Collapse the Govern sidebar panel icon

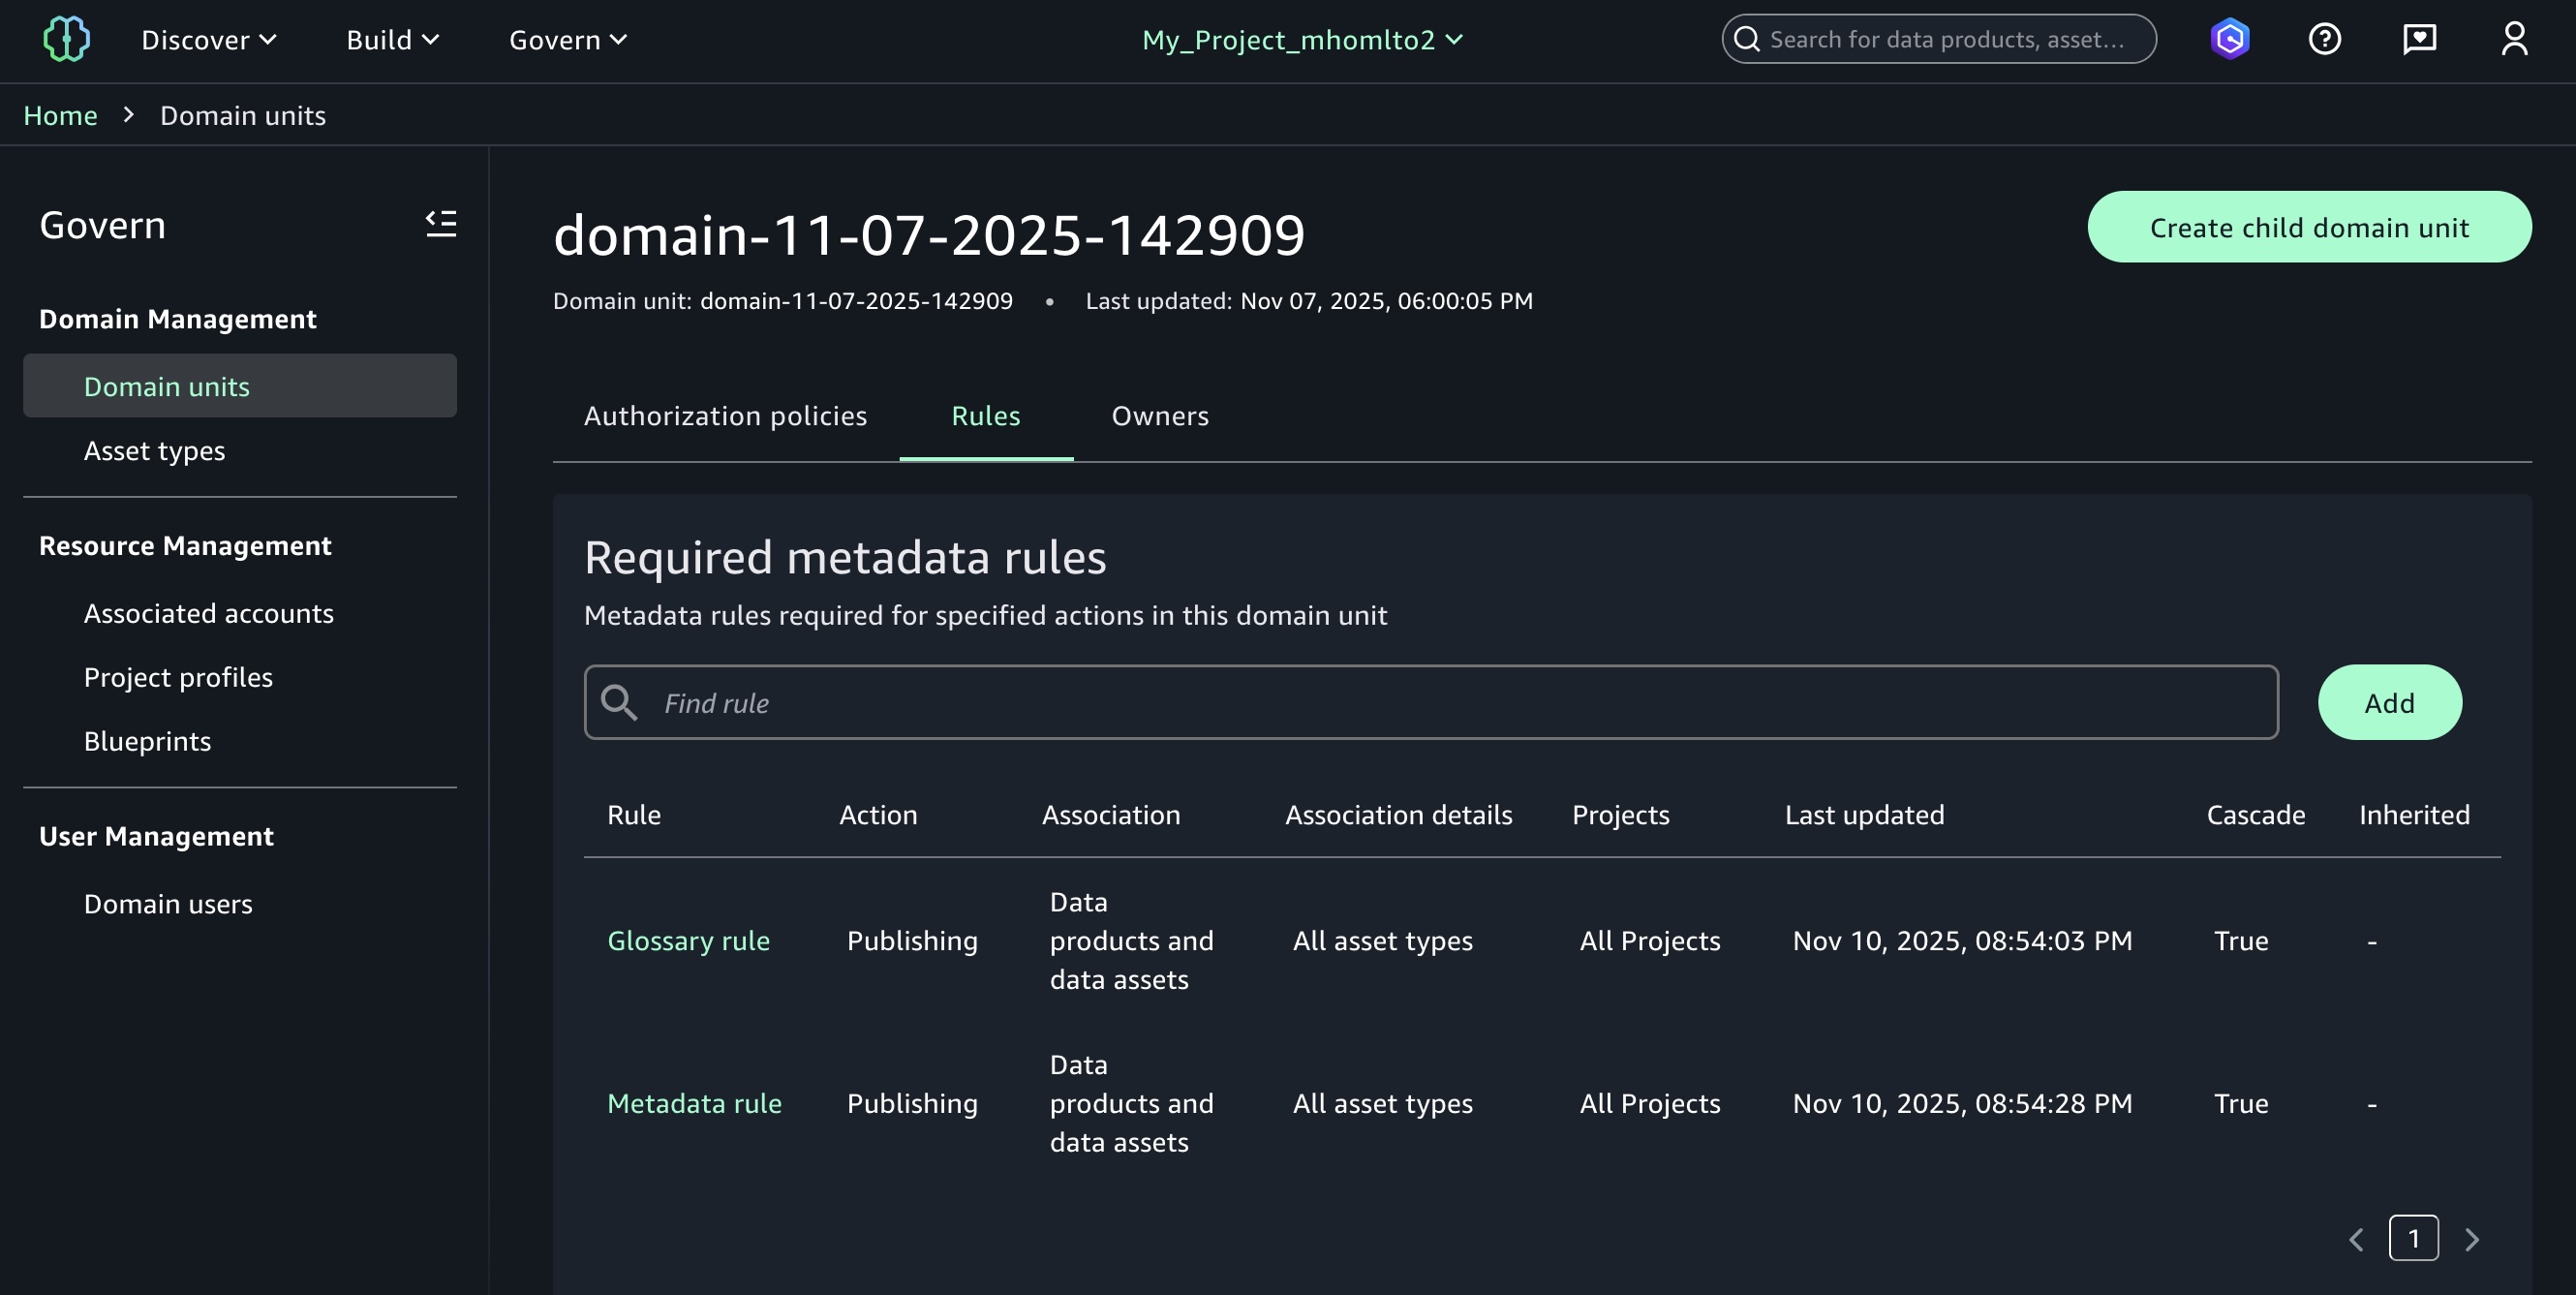[441, 223]
